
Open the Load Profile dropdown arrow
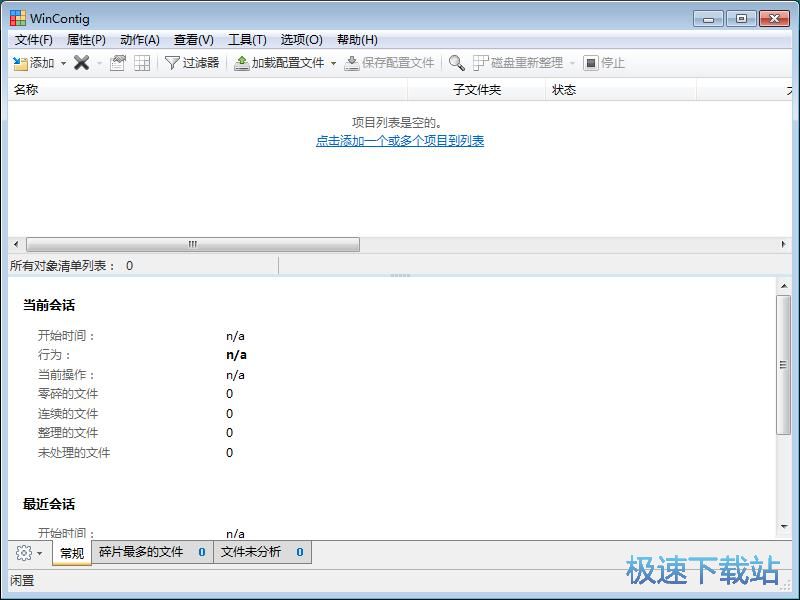point(335,63)
